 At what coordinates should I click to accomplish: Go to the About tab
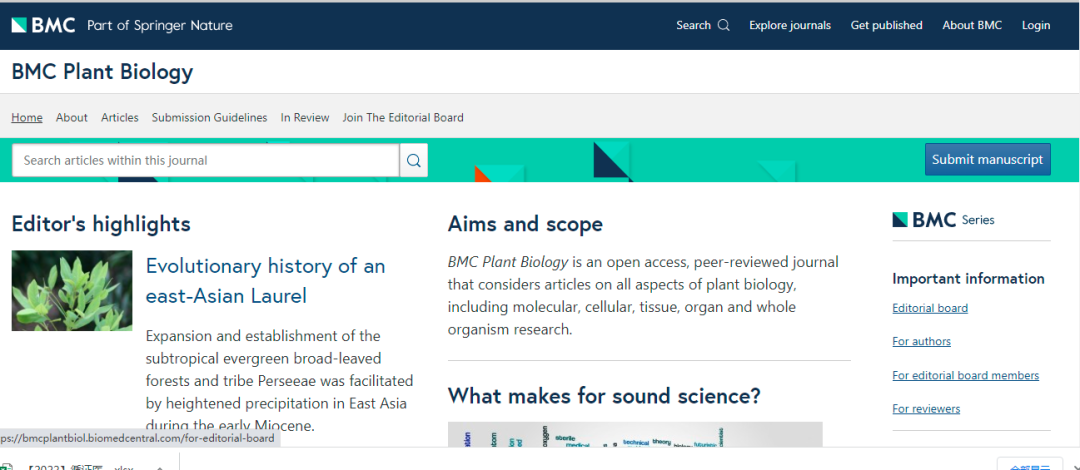(x=72, y=117)
